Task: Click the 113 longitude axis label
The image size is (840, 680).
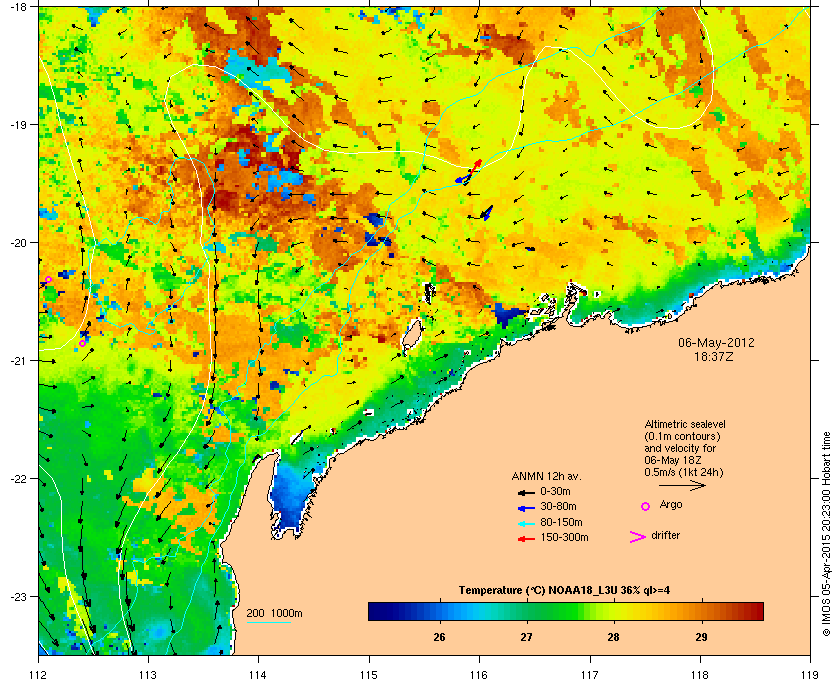Action: pyautogui.click(x=148, y=674)
